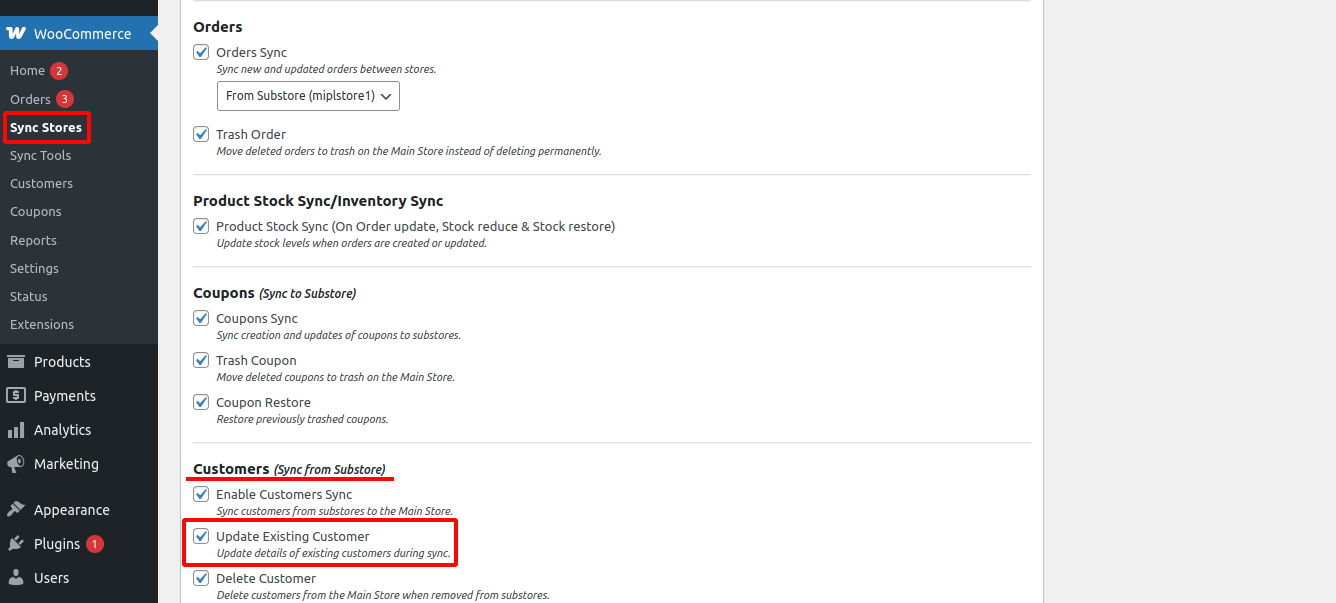
Task: Click the Plugins plug icon
Action: (16, 544)
